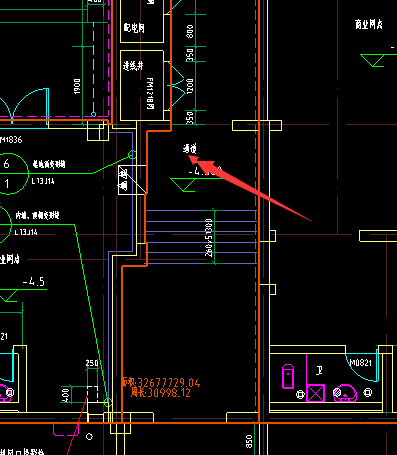This screenshot has width=397, height=455.
Task: Click the white dashed square next to 400
Action: pos(93,394)
